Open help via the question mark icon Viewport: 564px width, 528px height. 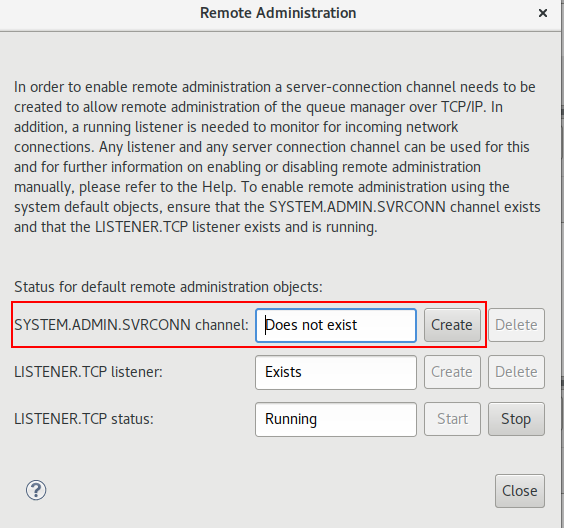pos(36,490)
